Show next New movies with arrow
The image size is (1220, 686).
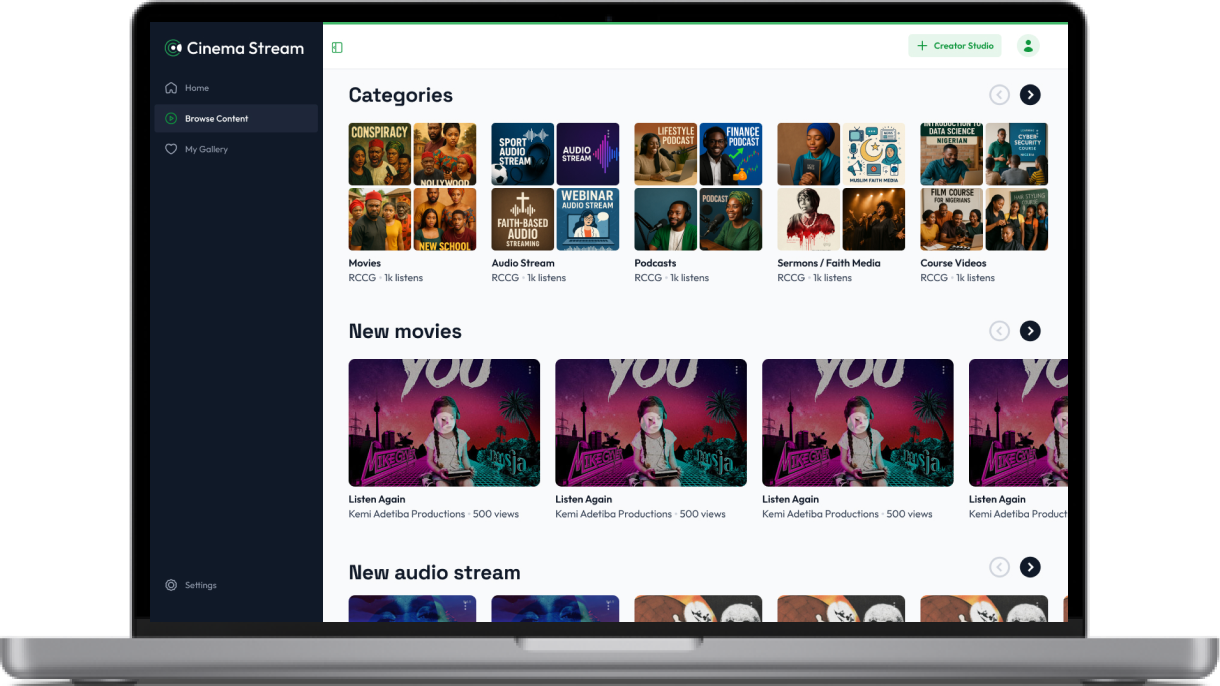click(x=1029, y=331)
